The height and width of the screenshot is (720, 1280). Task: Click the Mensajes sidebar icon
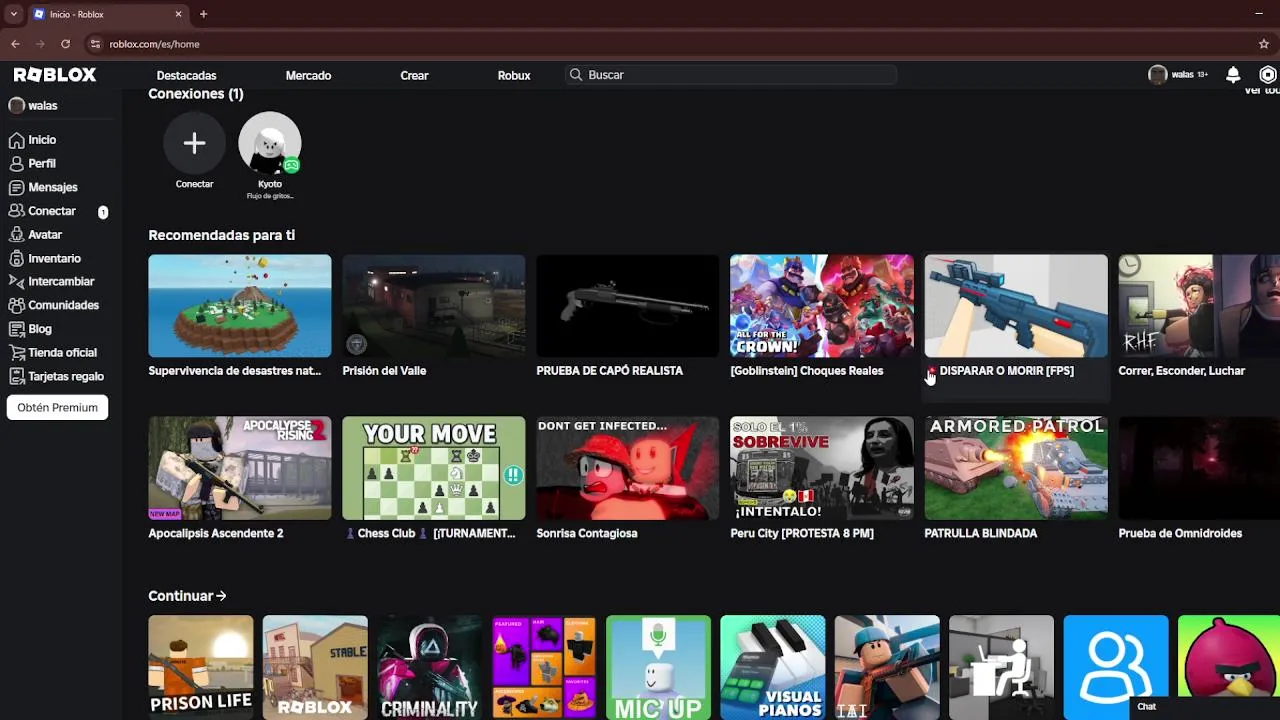point(16,187)
